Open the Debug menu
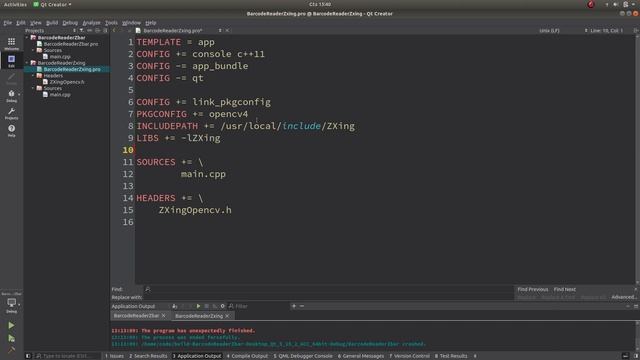This screenshot has width=640, height=360. coord(70,23)
